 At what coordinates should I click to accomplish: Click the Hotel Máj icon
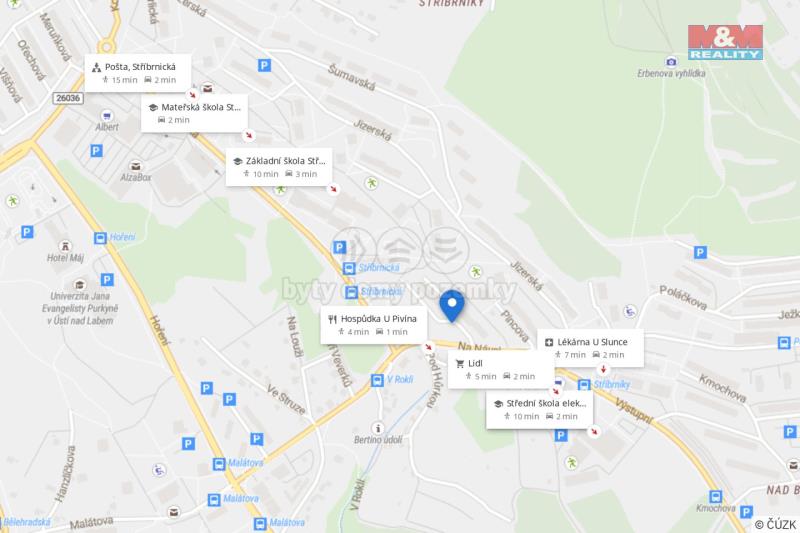coord(65,247)
